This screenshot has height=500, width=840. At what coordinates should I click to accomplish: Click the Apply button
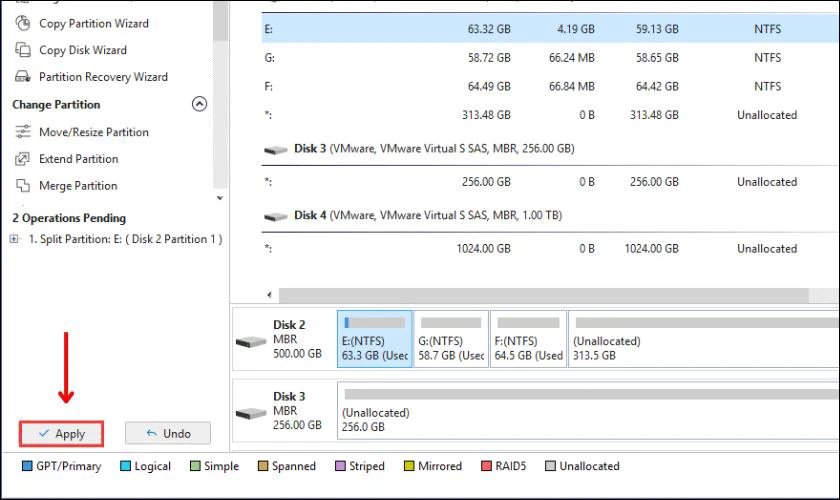point(61,434)
